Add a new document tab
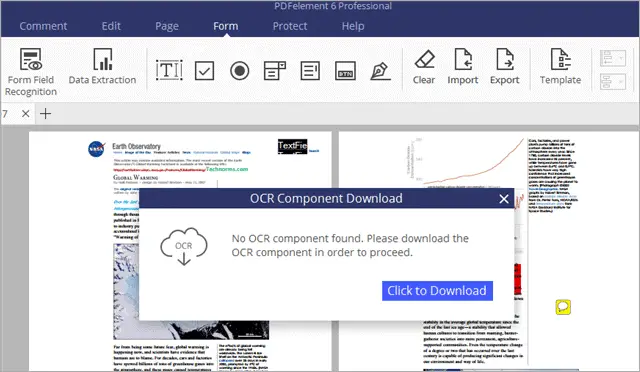The width and height of the screenshot is (640, 372). click(x=45, y=114)
